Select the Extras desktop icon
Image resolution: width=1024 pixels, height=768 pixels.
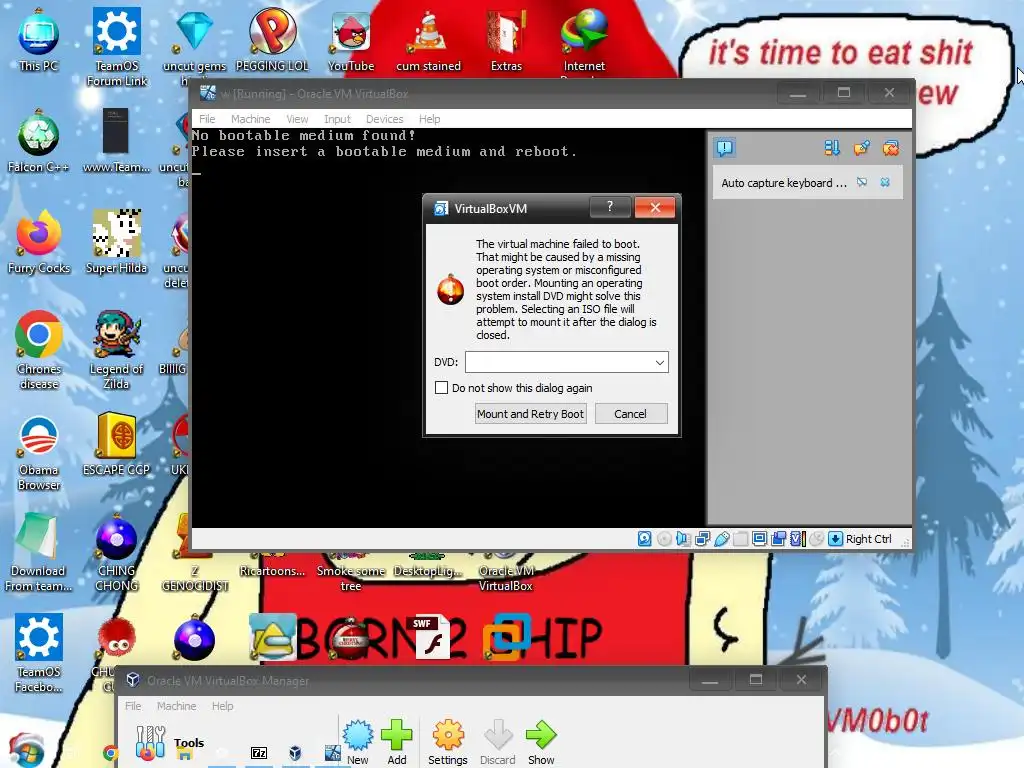[506, 40]
